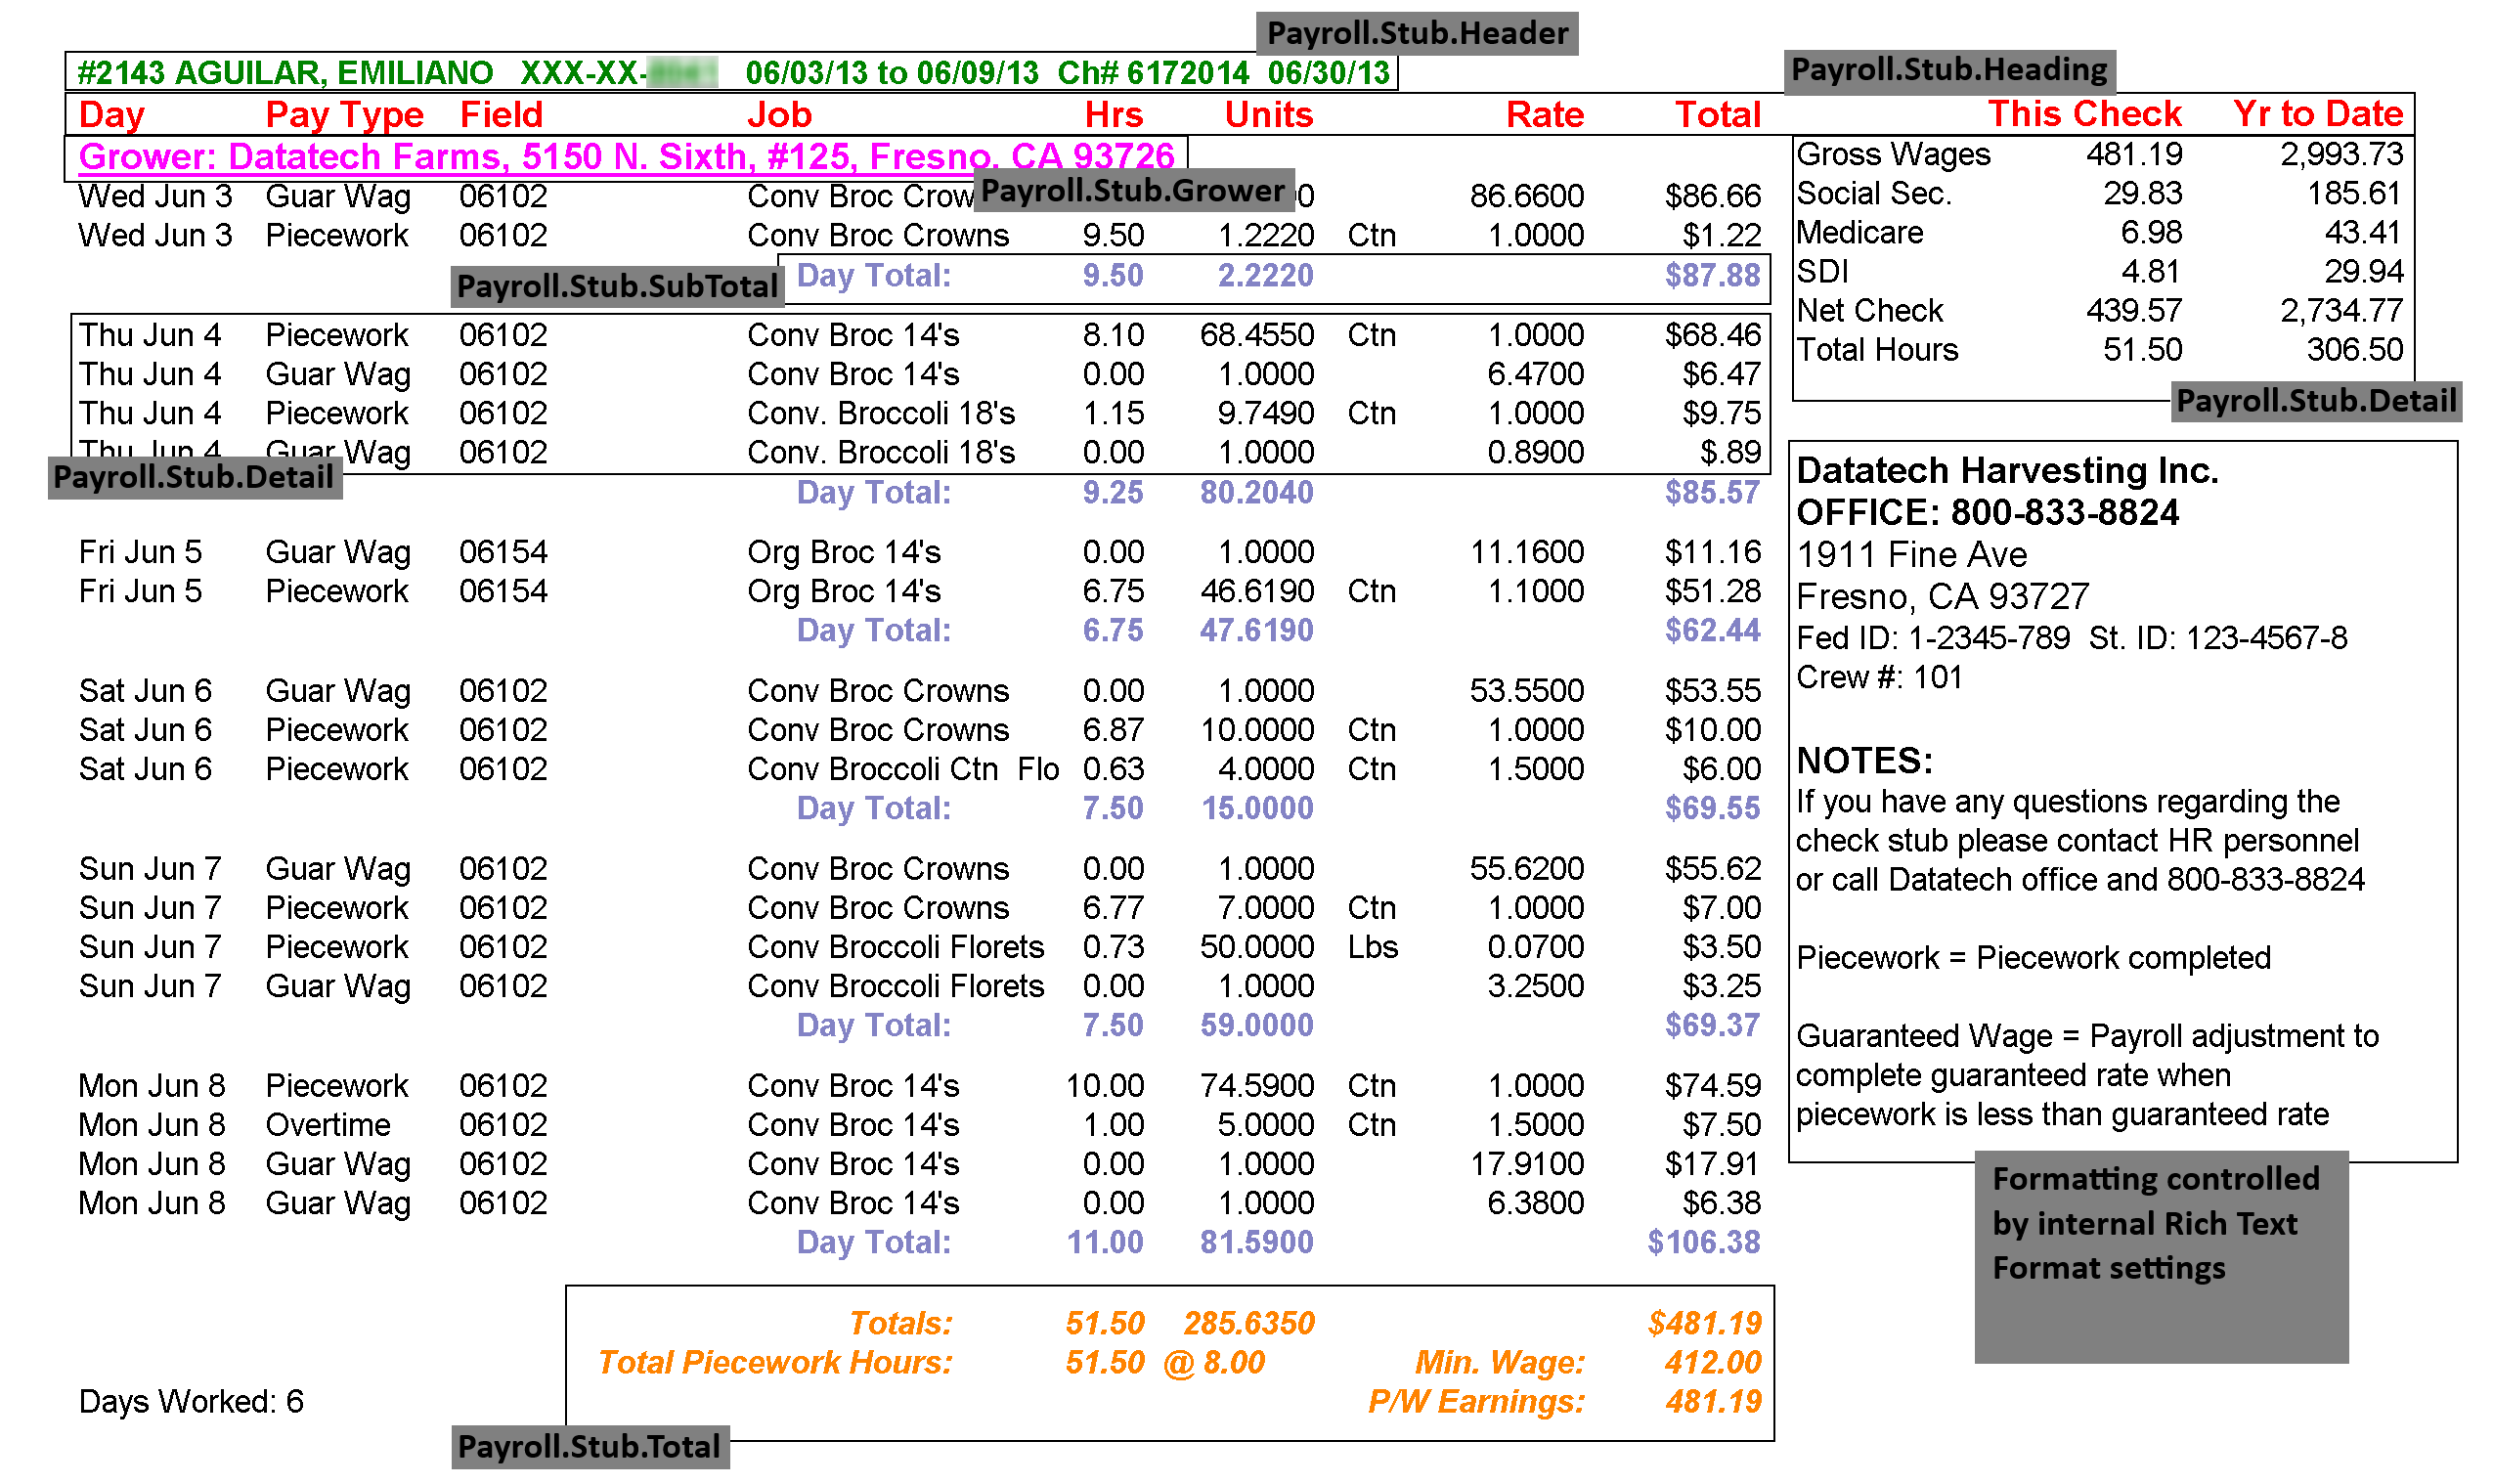Click the Field column heading
The height and width of the screenshot is (1484, 2493).
(501, 115)
